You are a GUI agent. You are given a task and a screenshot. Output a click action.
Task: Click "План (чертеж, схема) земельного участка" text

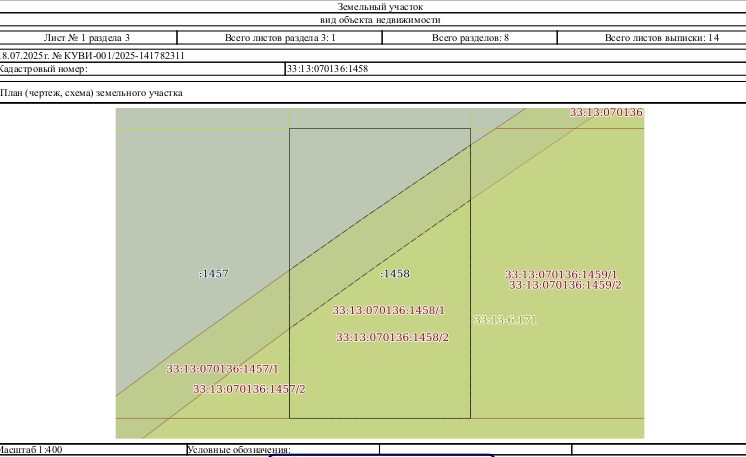pos(91,93)
